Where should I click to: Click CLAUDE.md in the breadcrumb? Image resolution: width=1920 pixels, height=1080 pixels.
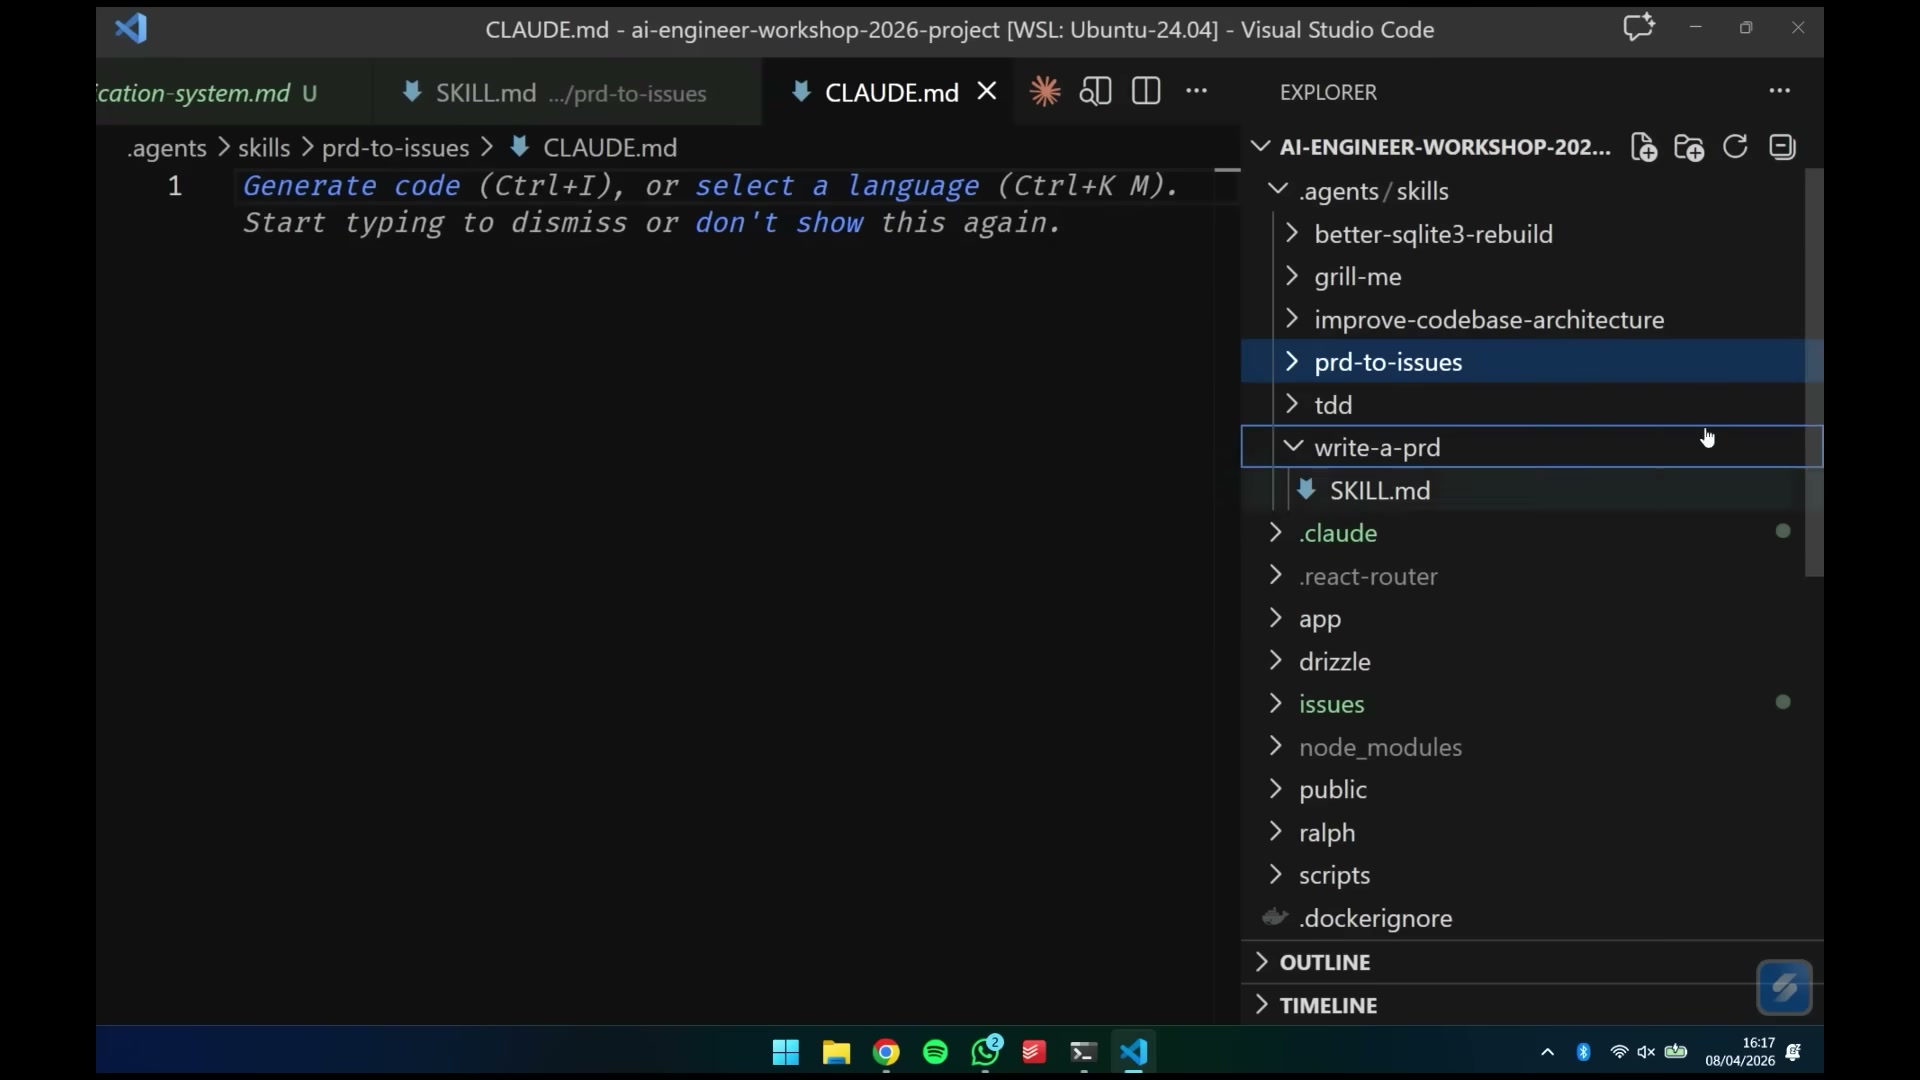610,148
